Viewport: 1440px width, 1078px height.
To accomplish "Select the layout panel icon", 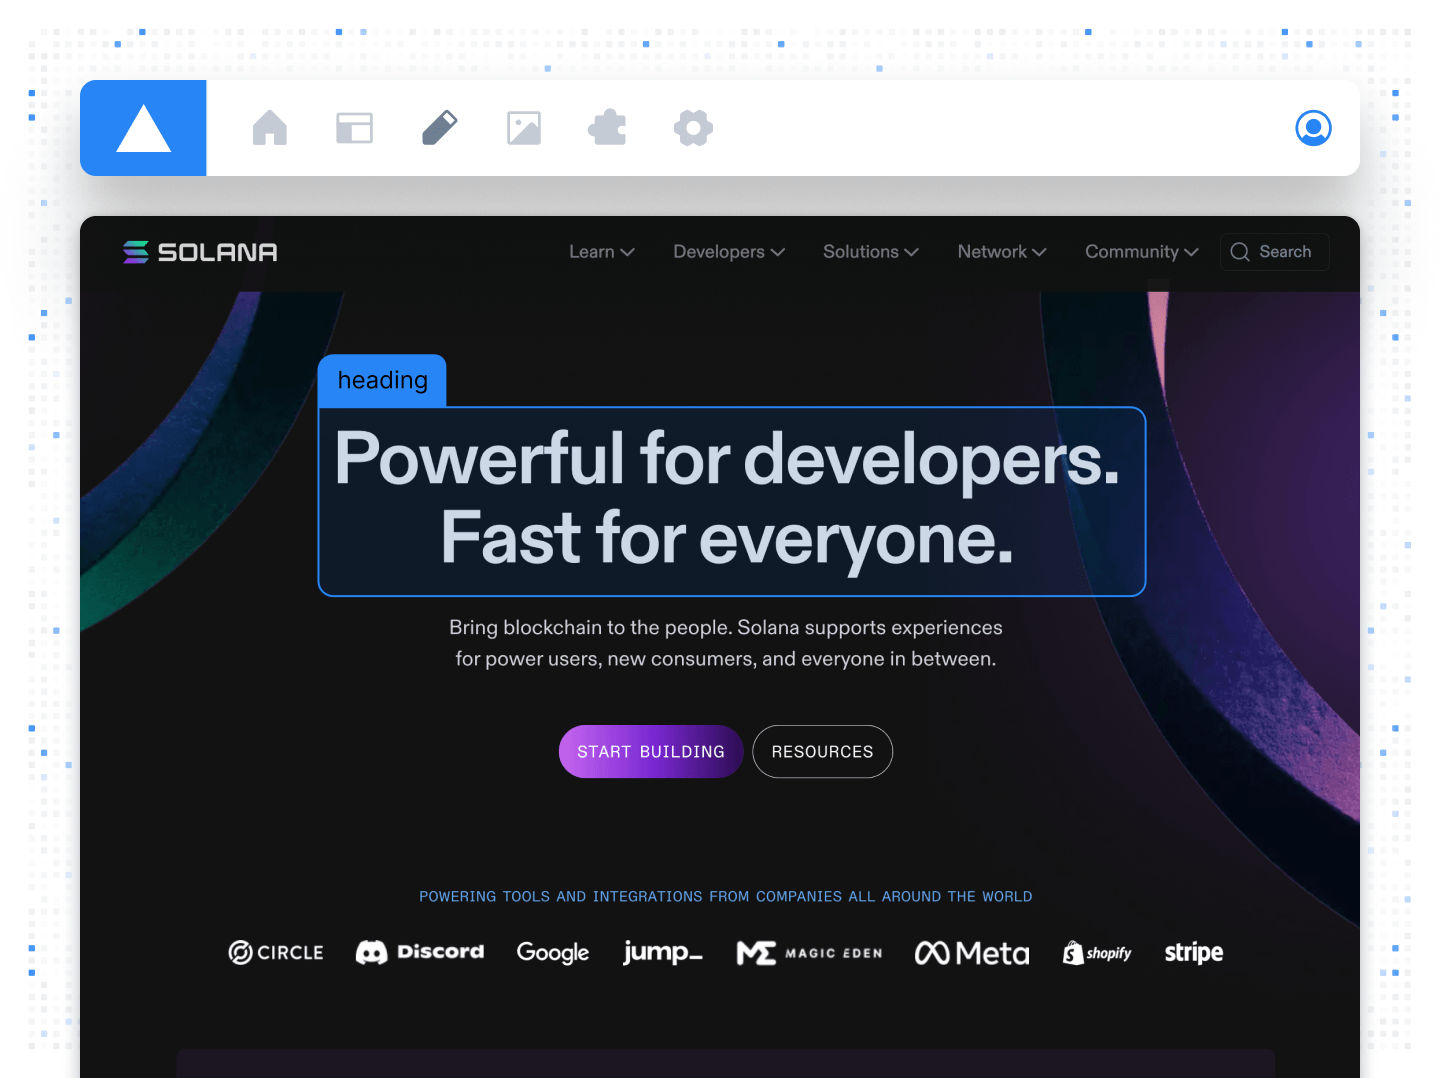I will click(x=354, y=128).
